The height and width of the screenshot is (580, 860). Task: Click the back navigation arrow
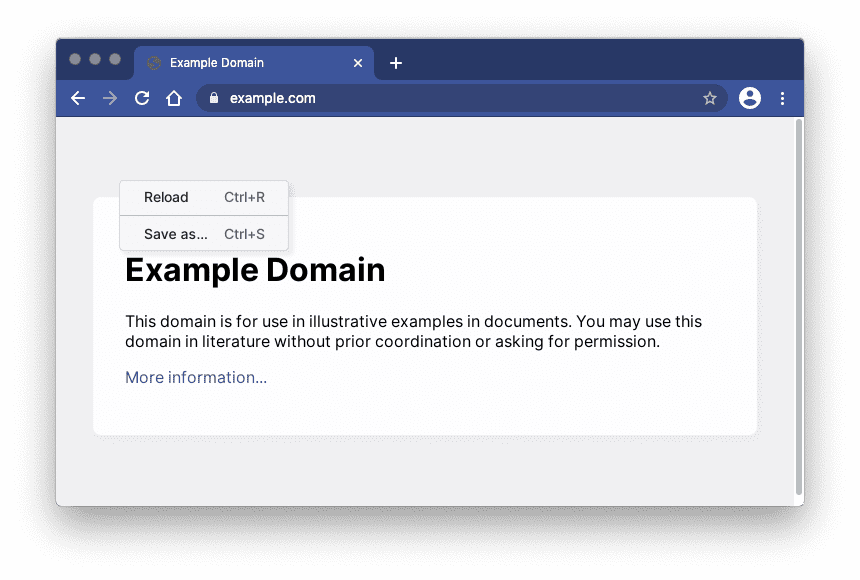(x=78, y=98)
